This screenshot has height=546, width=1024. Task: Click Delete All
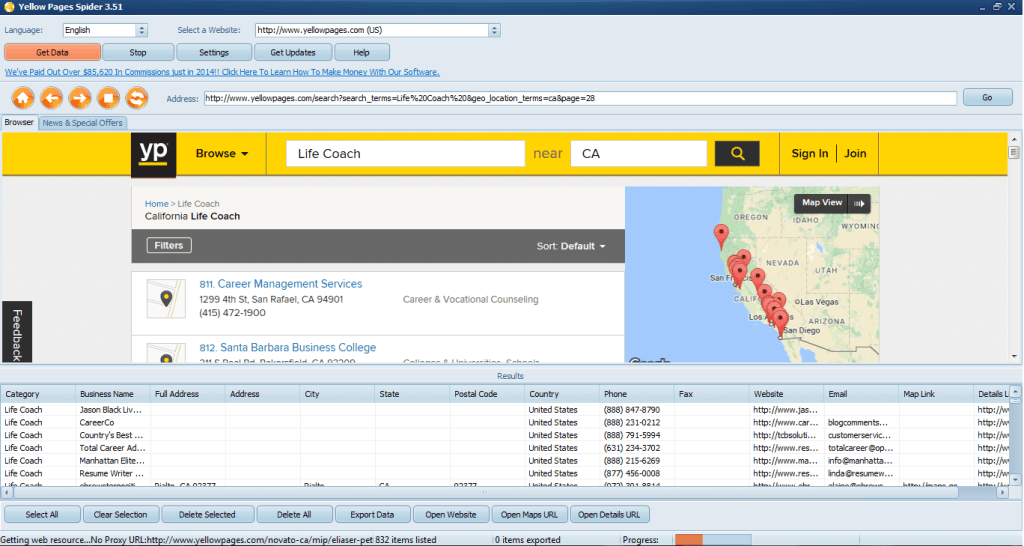[294, 515]
